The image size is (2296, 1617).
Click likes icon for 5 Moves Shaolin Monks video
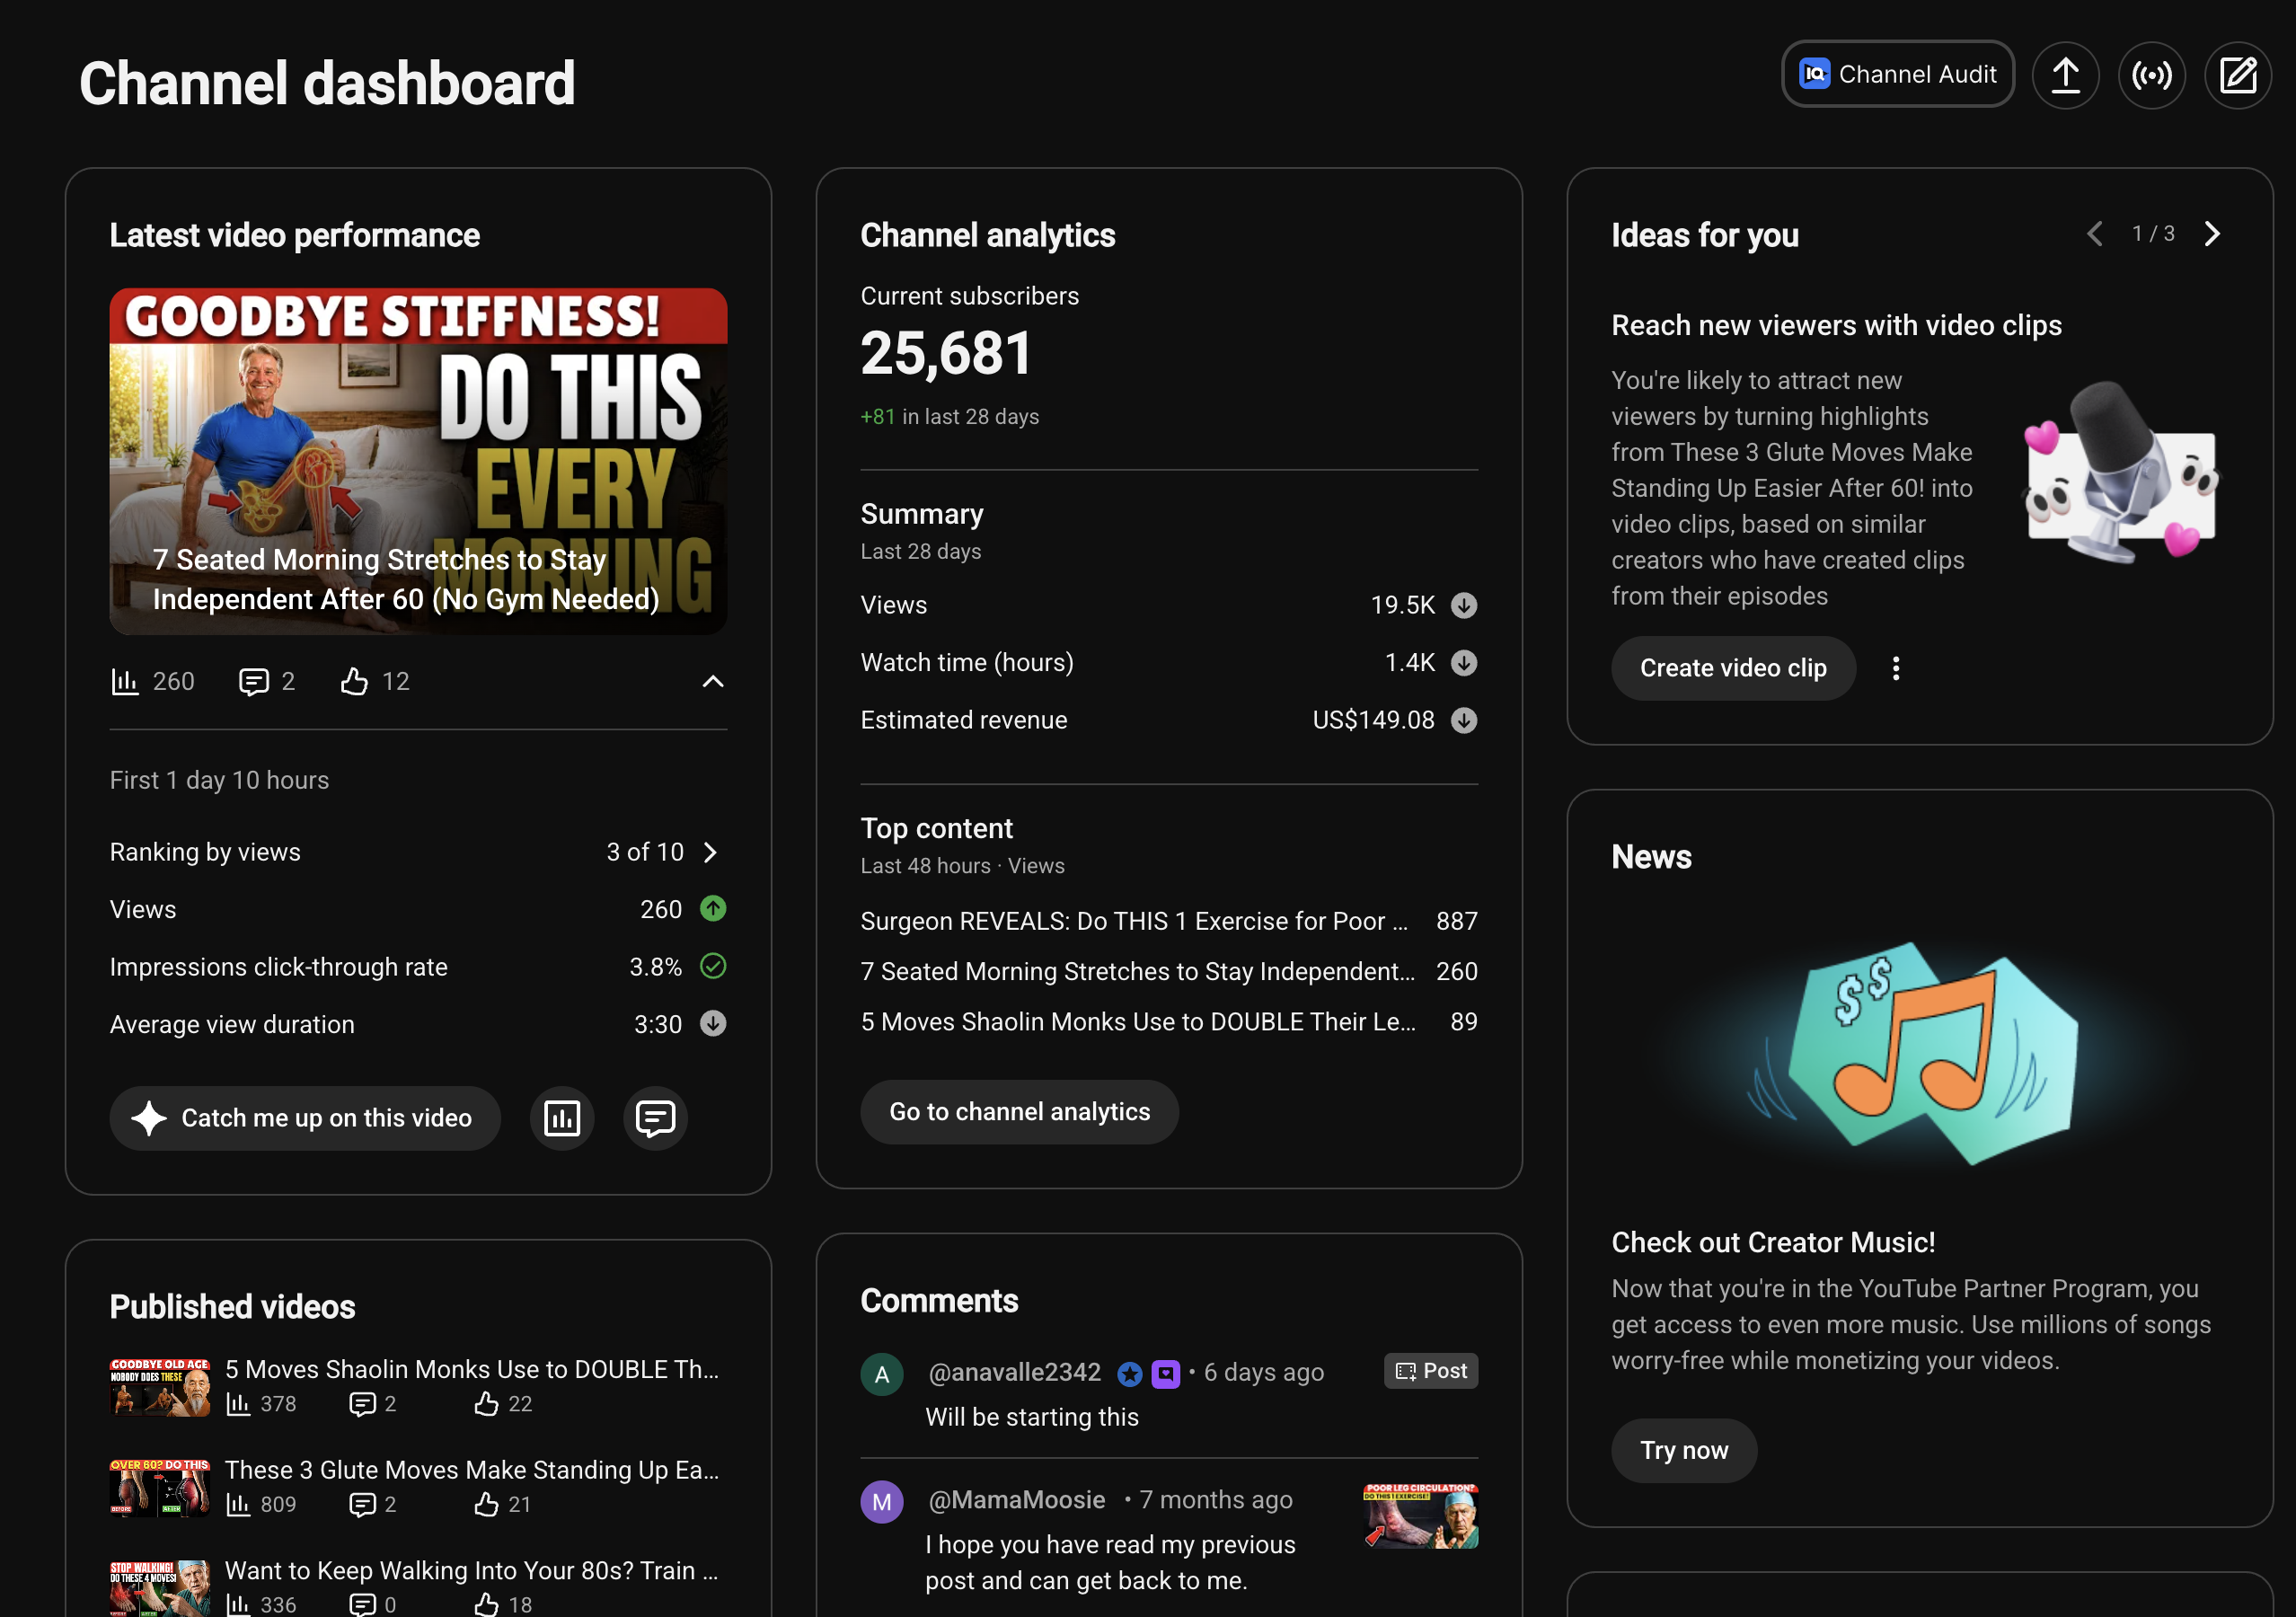[x=486, y=1404]
